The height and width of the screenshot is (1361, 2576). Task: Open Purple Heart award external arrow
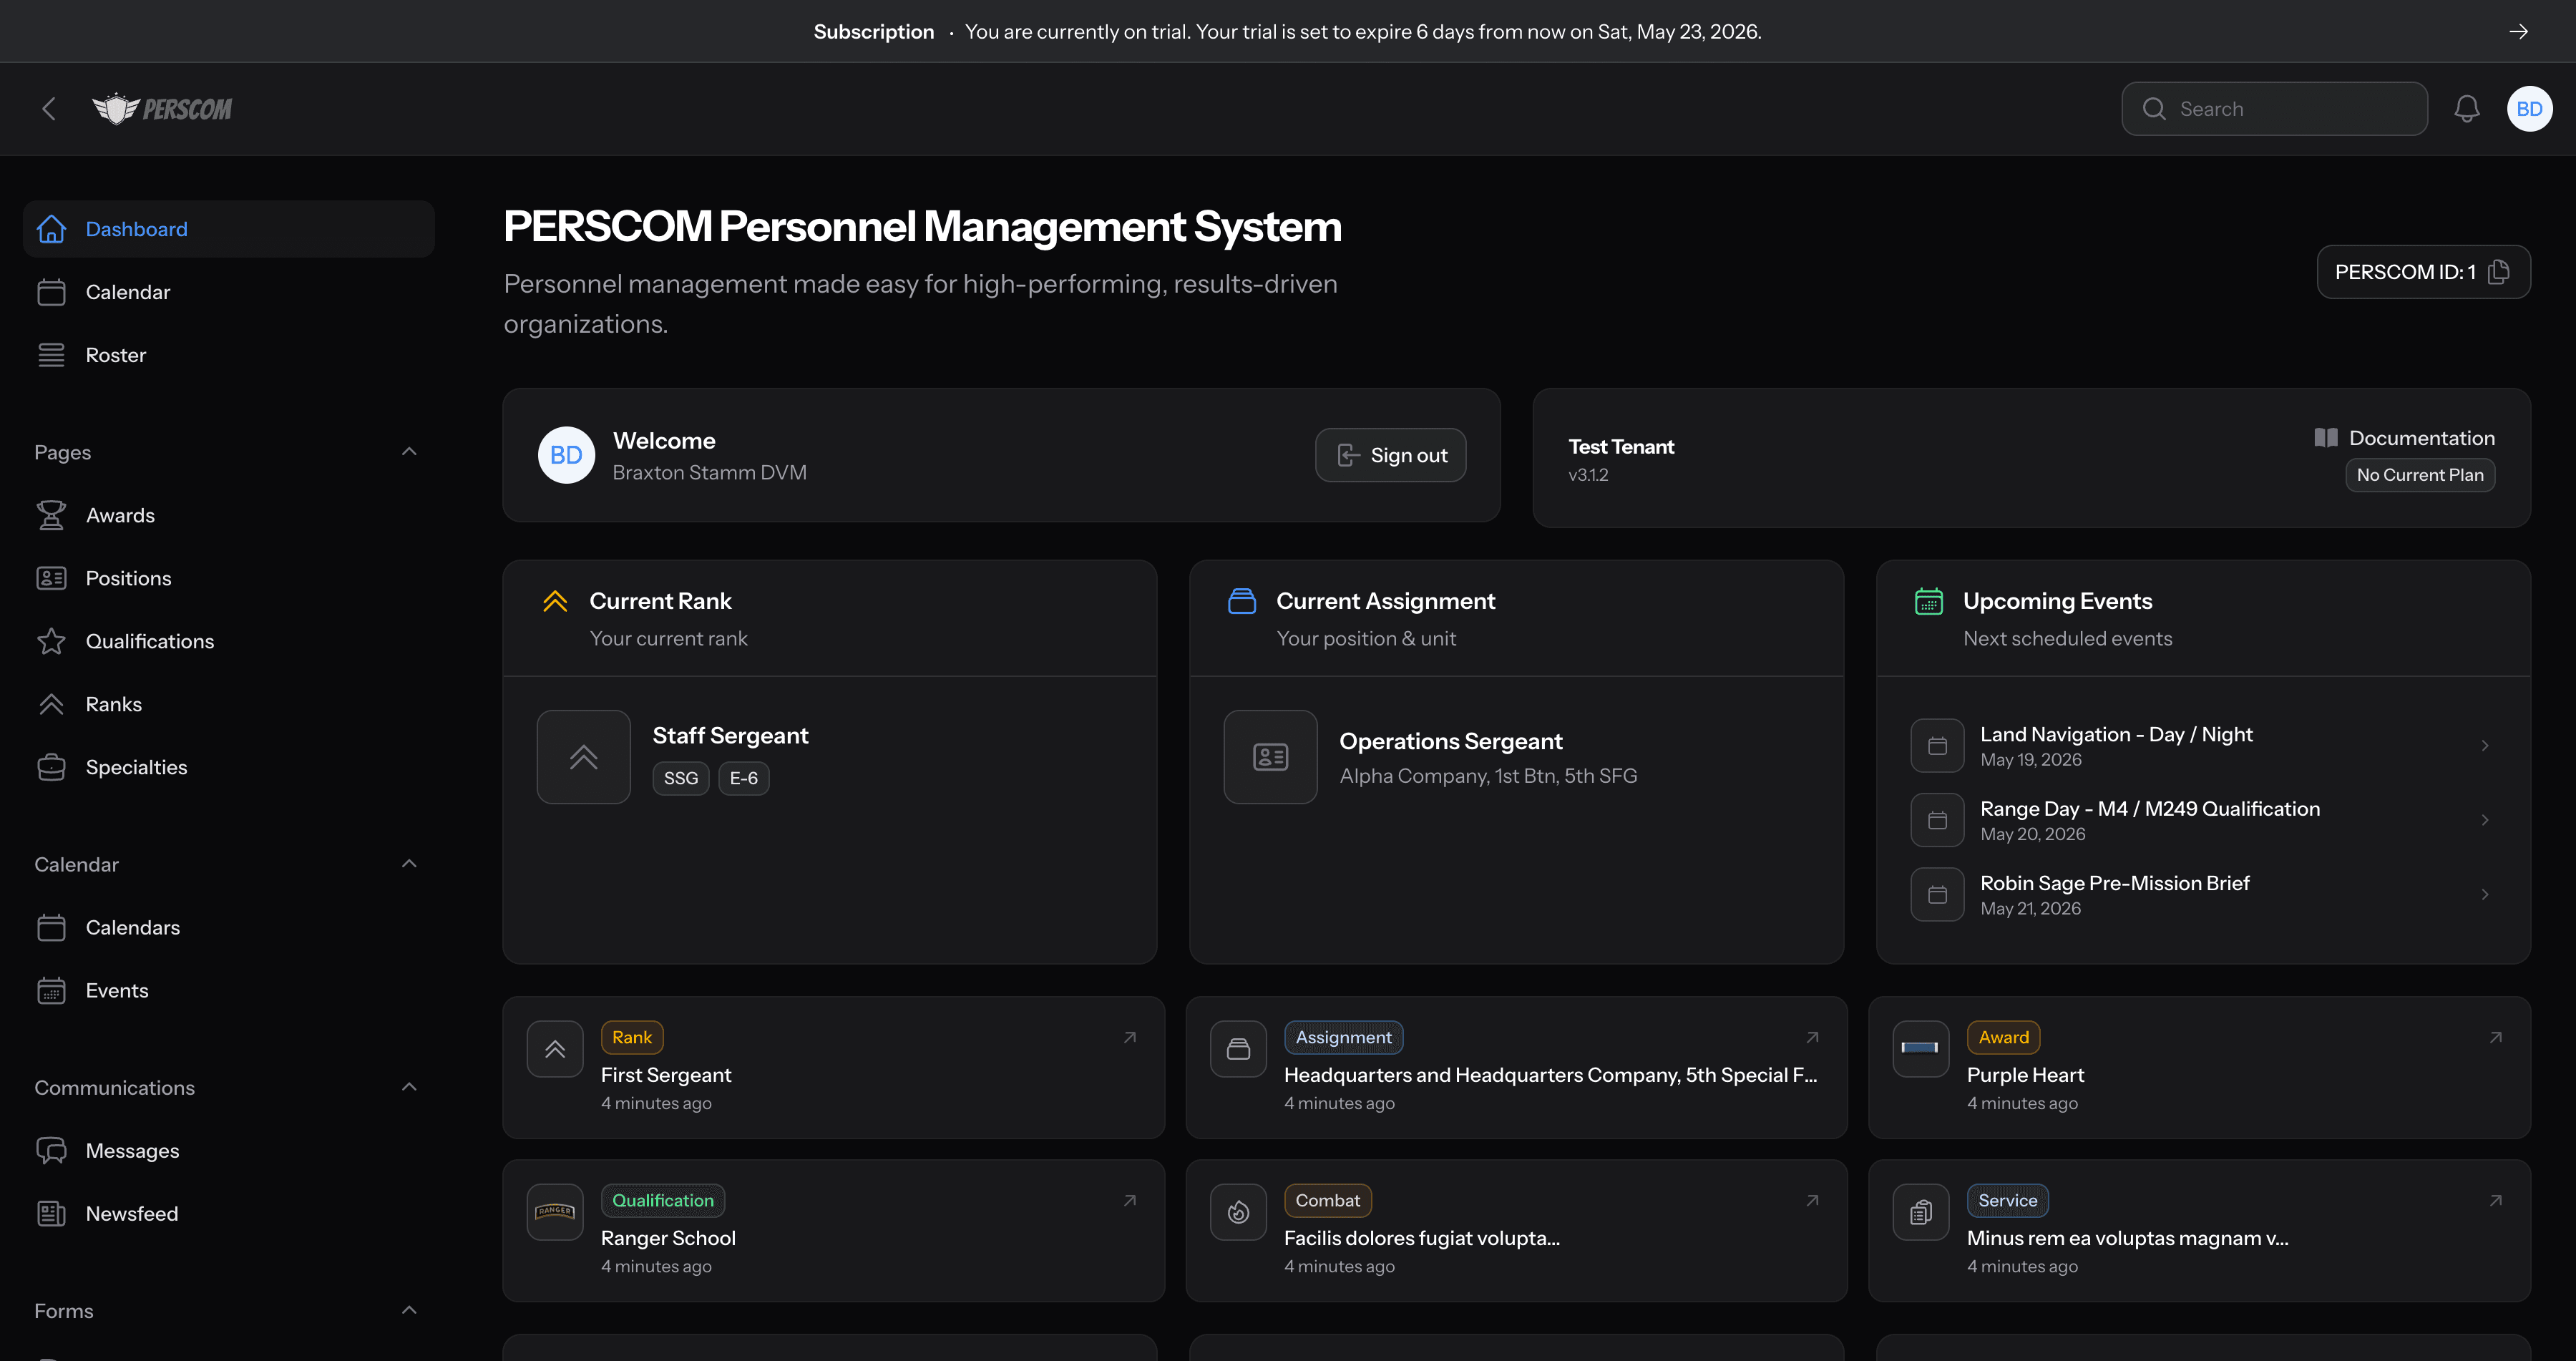point(2496,1038)
